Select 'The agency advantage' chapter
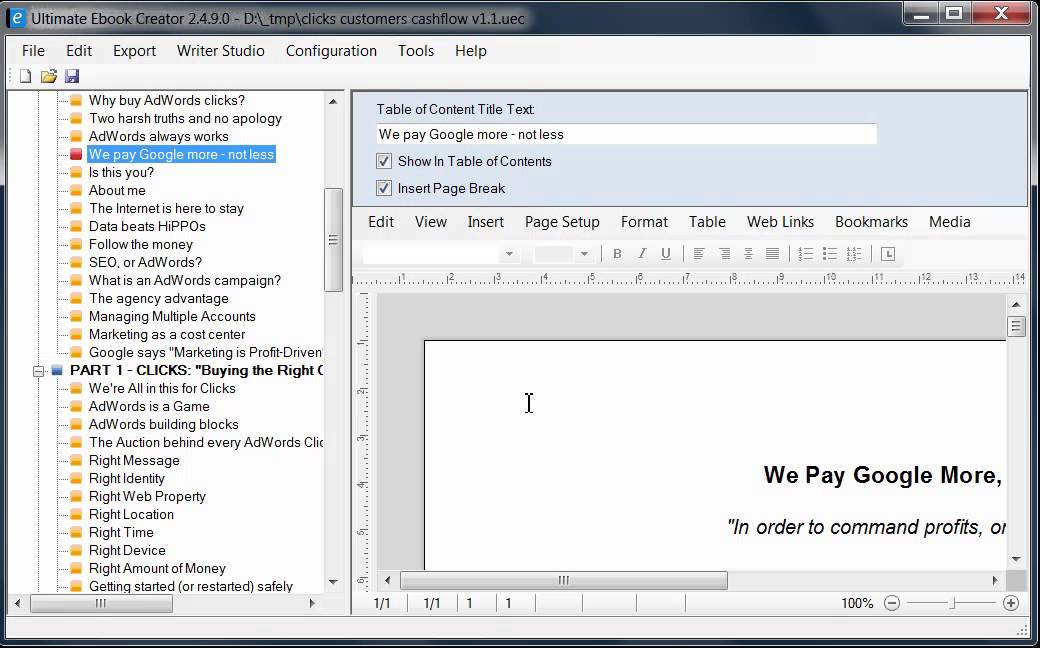1040x648 pixels. (x=159, y=298)
